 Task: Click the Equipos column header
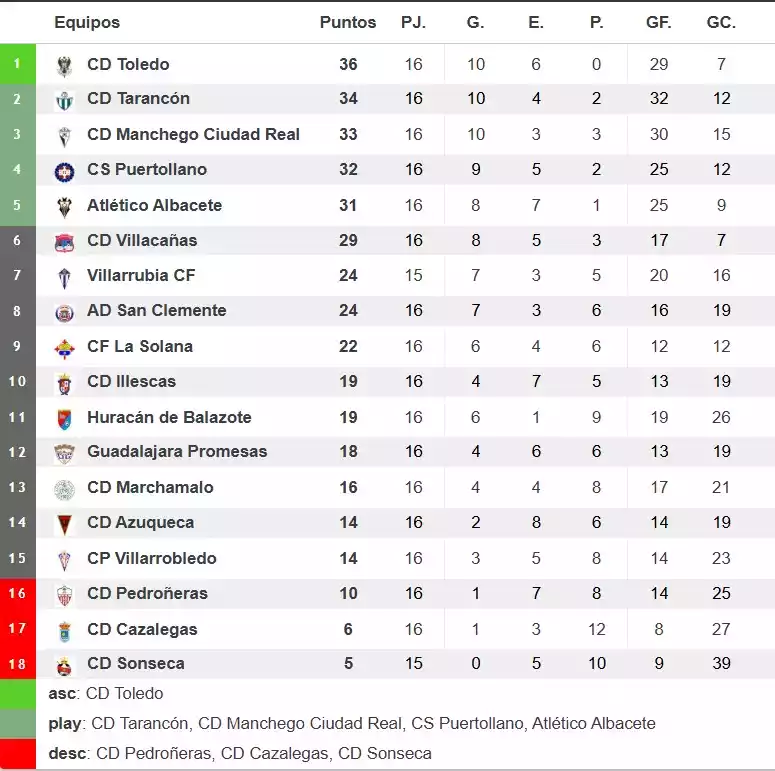[87, 22]
